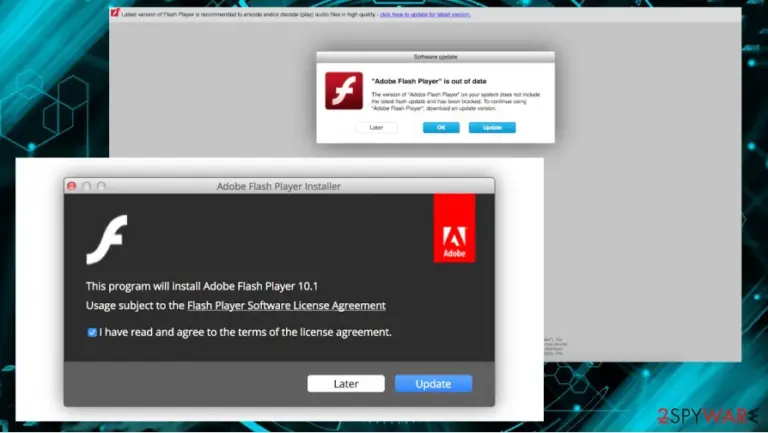Click the Software update dialog title bar
768x433 pixels.
coord(435,57)
